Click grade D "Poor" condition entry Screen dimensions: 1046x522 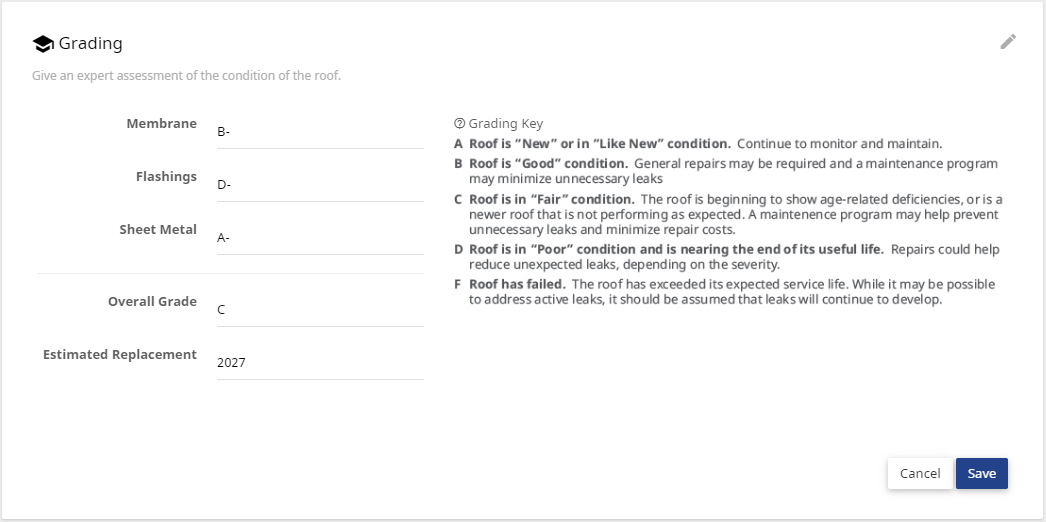(x=727, y=257)
